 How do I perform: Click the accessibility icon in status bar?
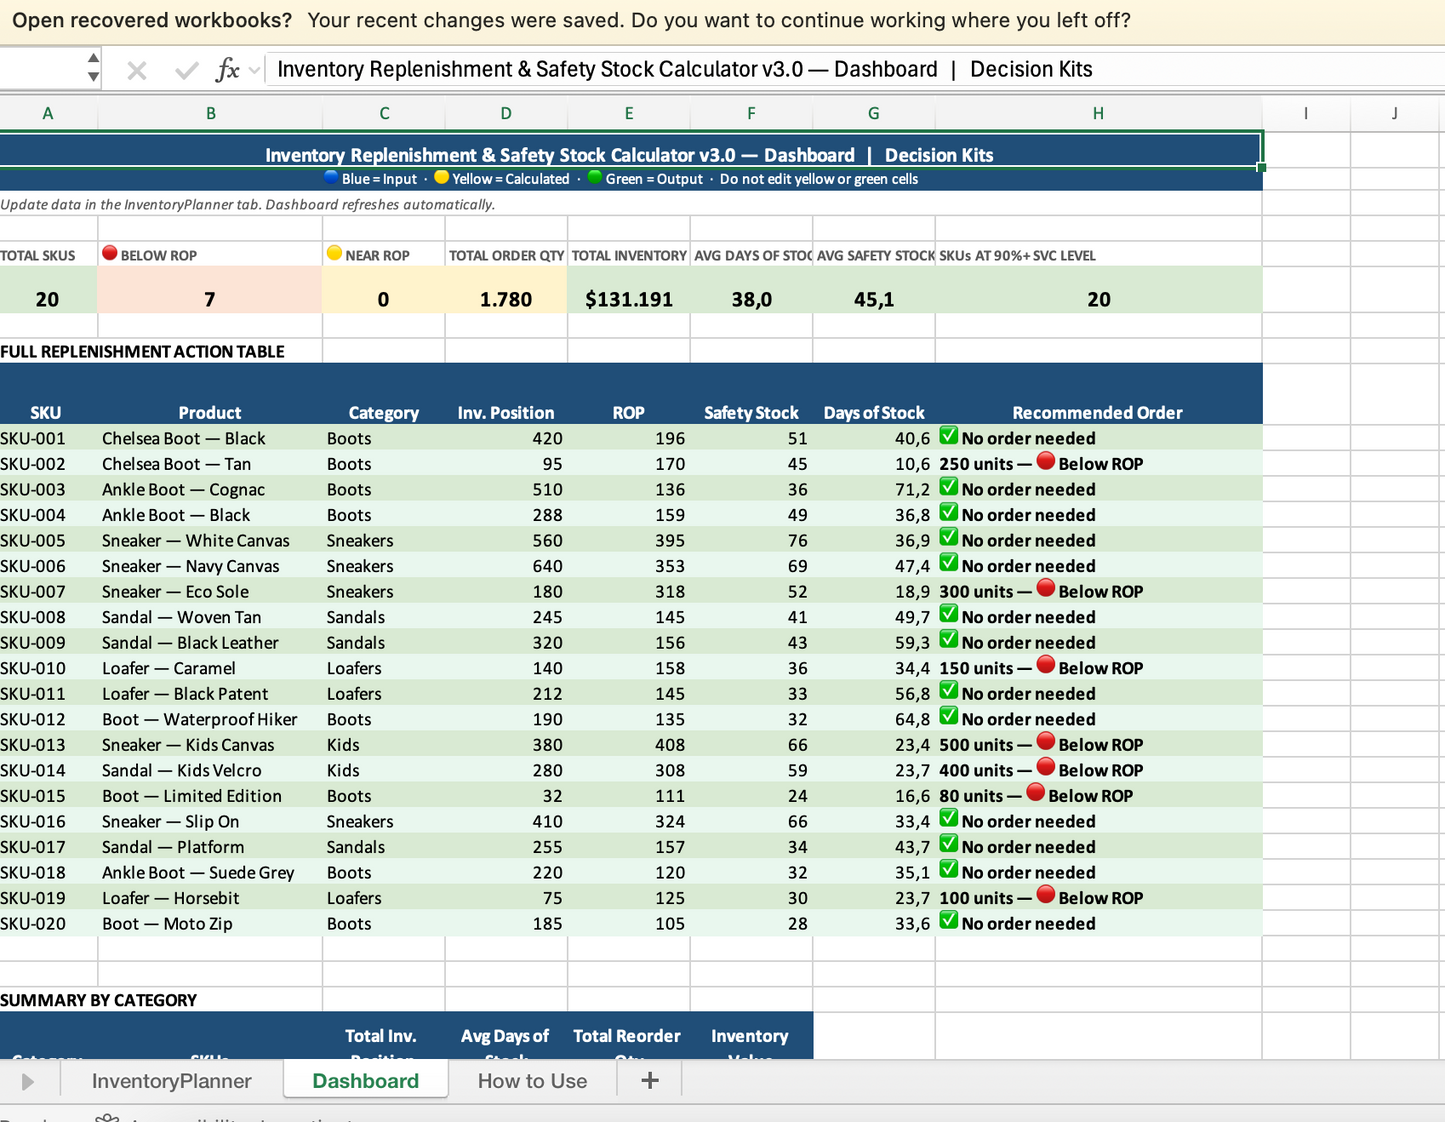coord(107,1118)
